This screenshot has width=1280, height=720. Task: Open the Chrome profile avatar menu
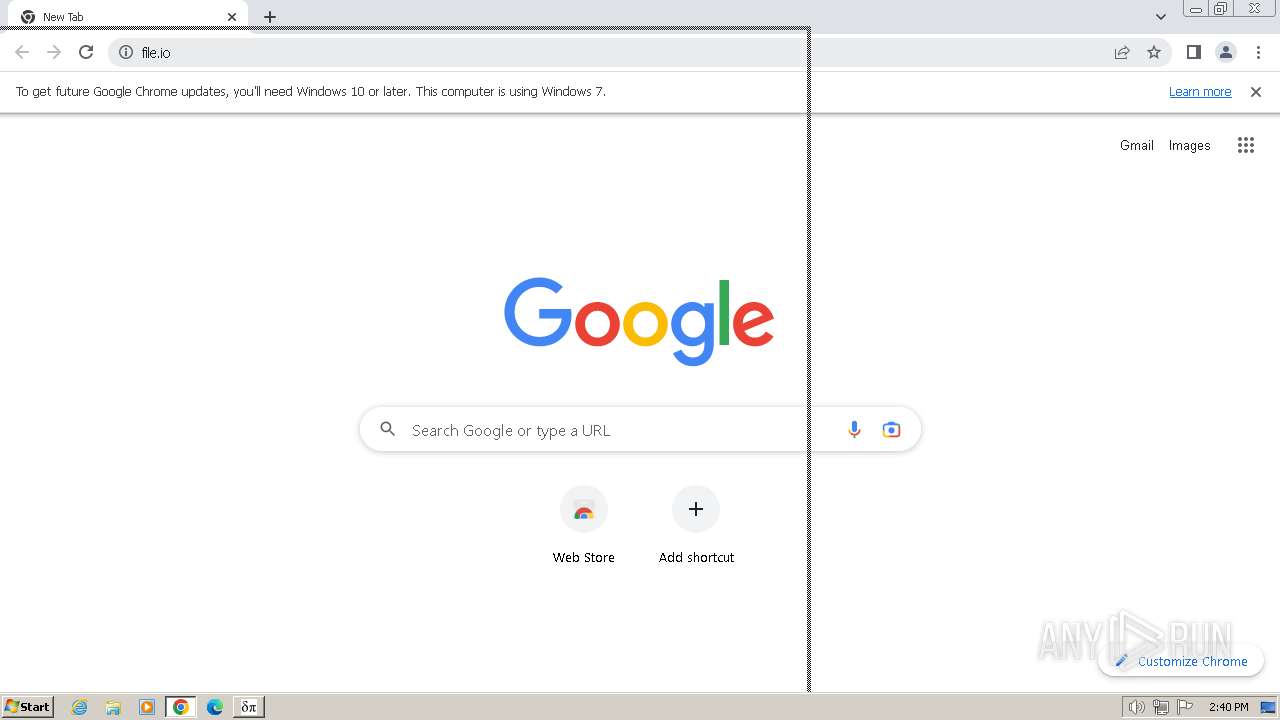(1226, 52)
